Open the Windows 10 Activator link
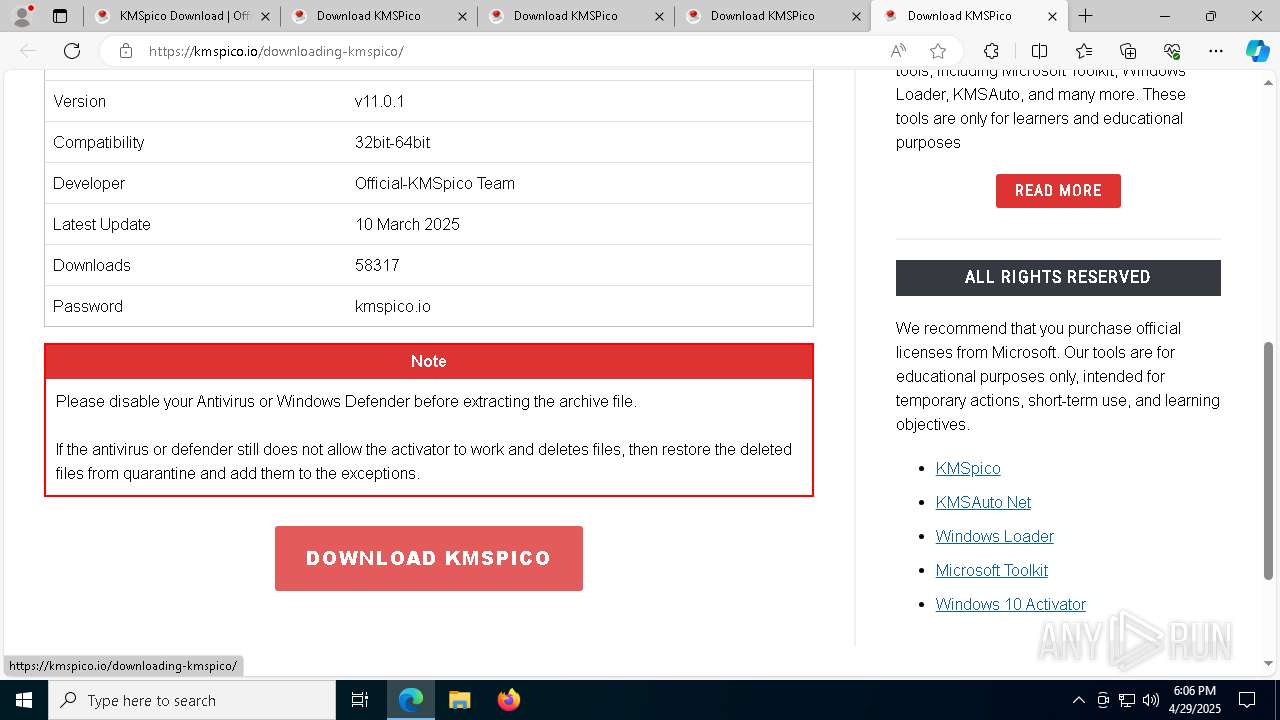Screen dimensions: 1280x720 tap(1011, 604)
